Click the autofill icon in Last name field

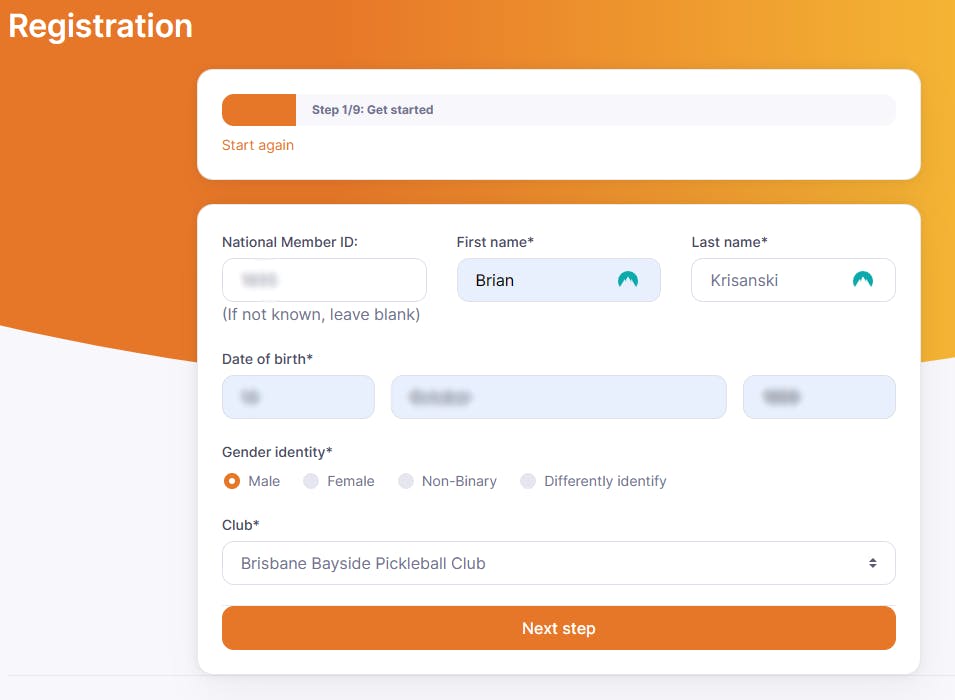tap(862, 280)
